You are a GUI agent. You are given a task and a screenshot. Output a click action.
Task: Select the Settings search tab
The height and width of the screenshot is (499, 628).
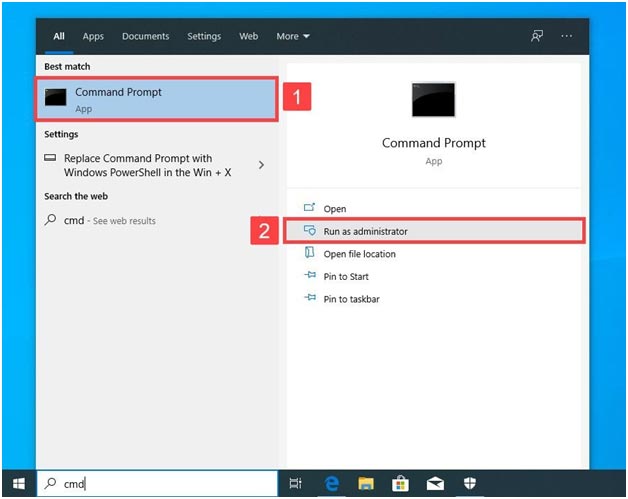point(204,36)
